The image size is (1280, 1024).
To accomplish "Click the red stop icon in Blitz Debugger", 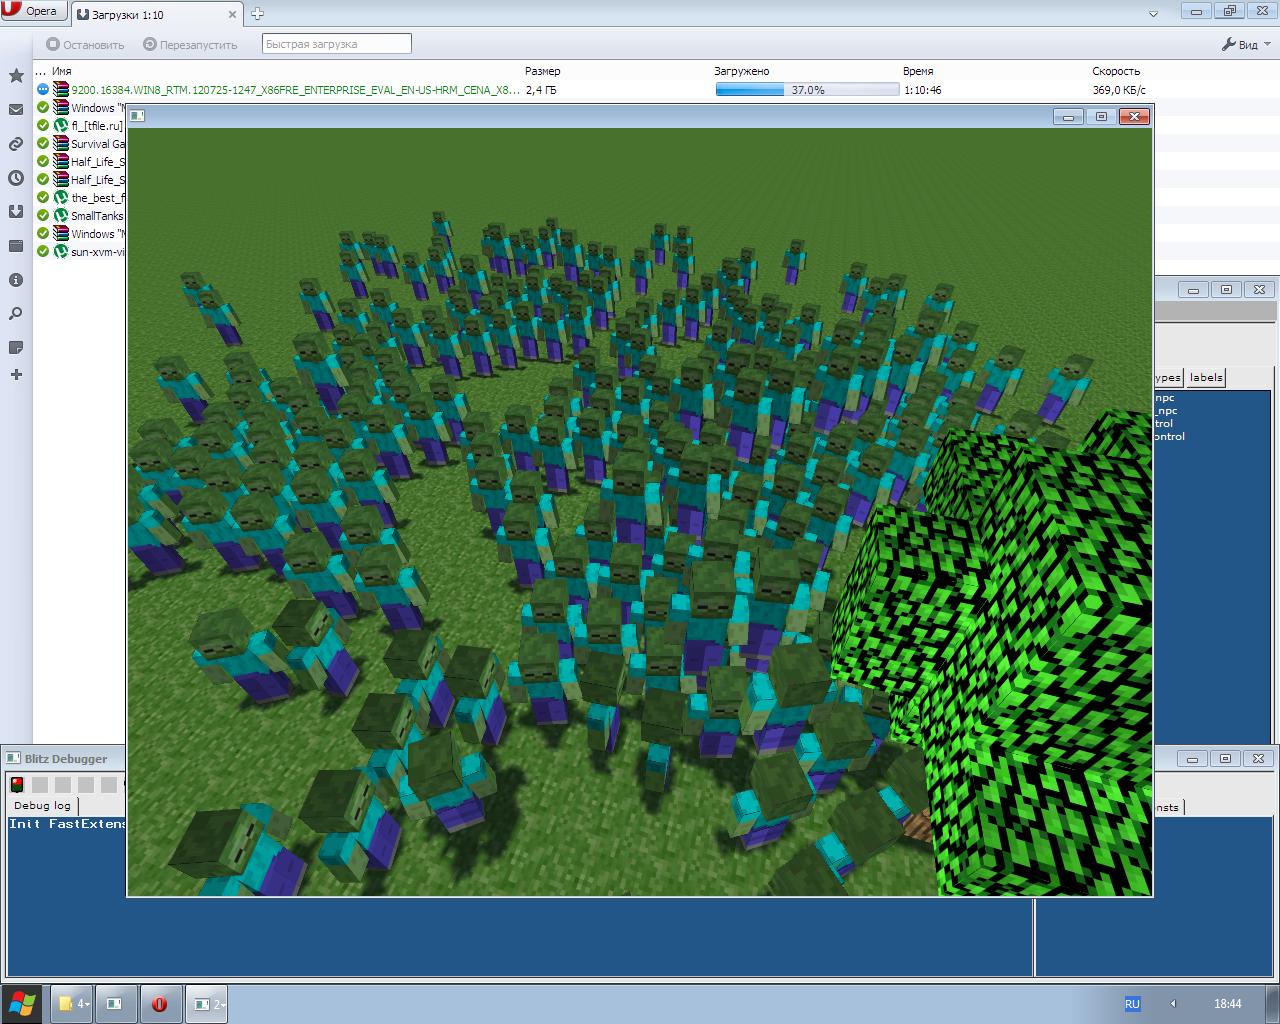I will tap(17, 785).
